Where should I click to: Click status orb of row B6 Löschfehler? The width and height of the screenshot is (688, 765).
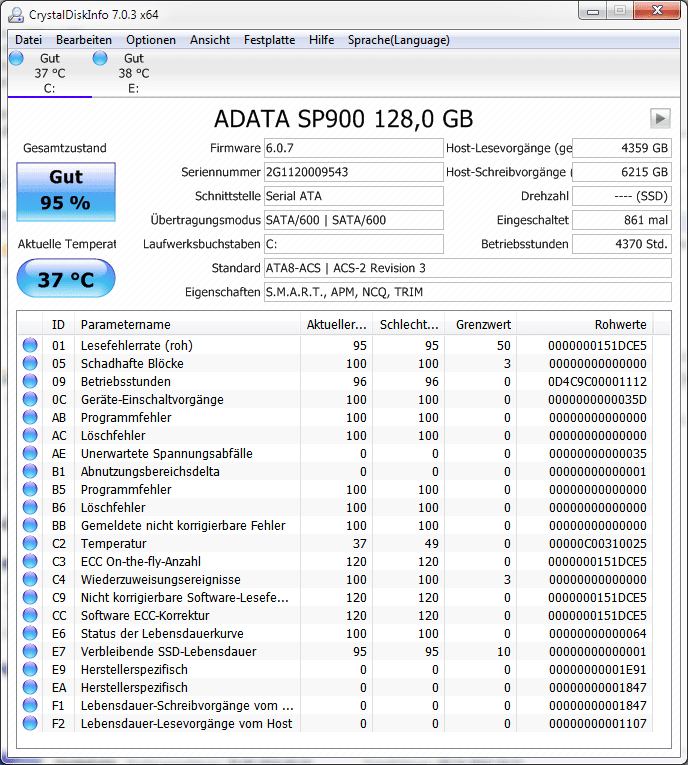[x=30, y=507]
